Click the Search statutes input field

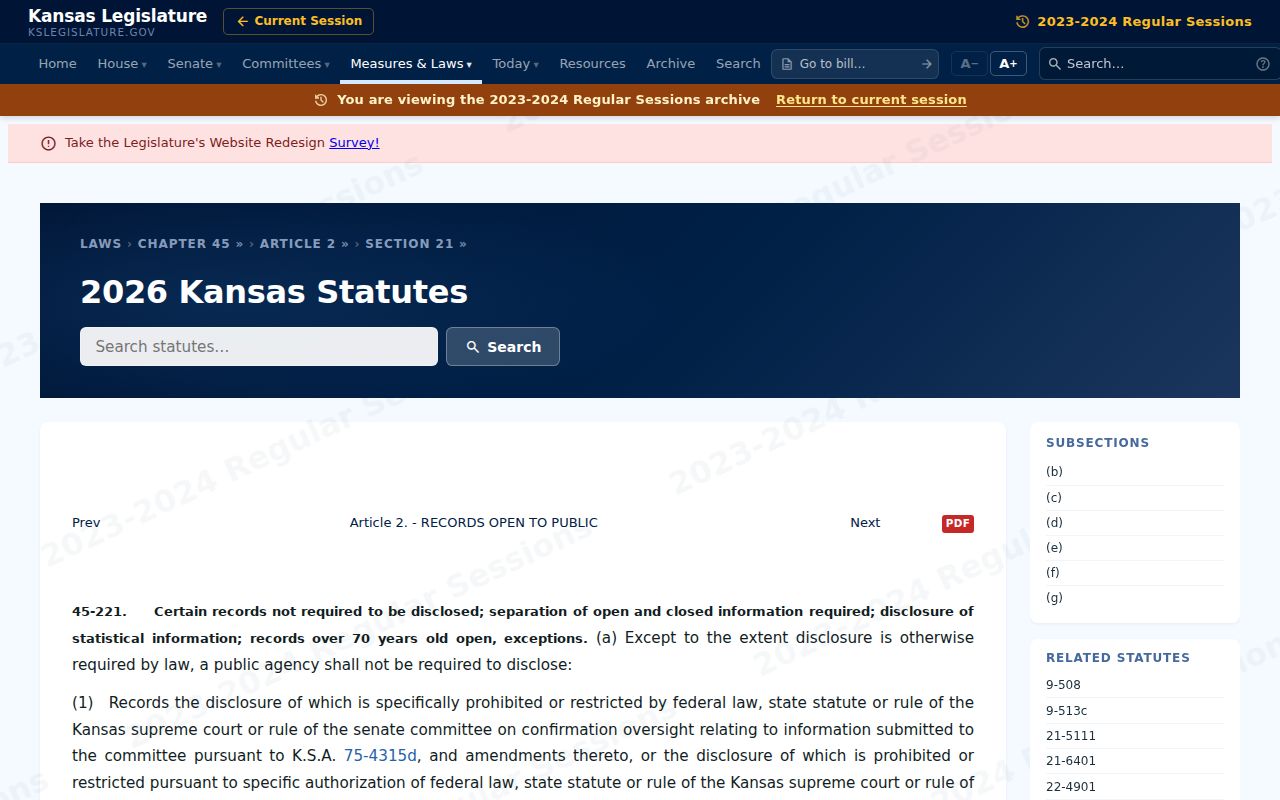pos(259,347)
